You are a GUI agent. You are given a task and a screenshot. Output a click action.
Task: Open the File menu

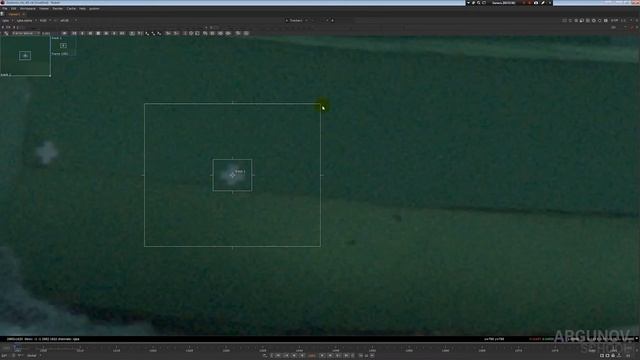tap(4, 9)
